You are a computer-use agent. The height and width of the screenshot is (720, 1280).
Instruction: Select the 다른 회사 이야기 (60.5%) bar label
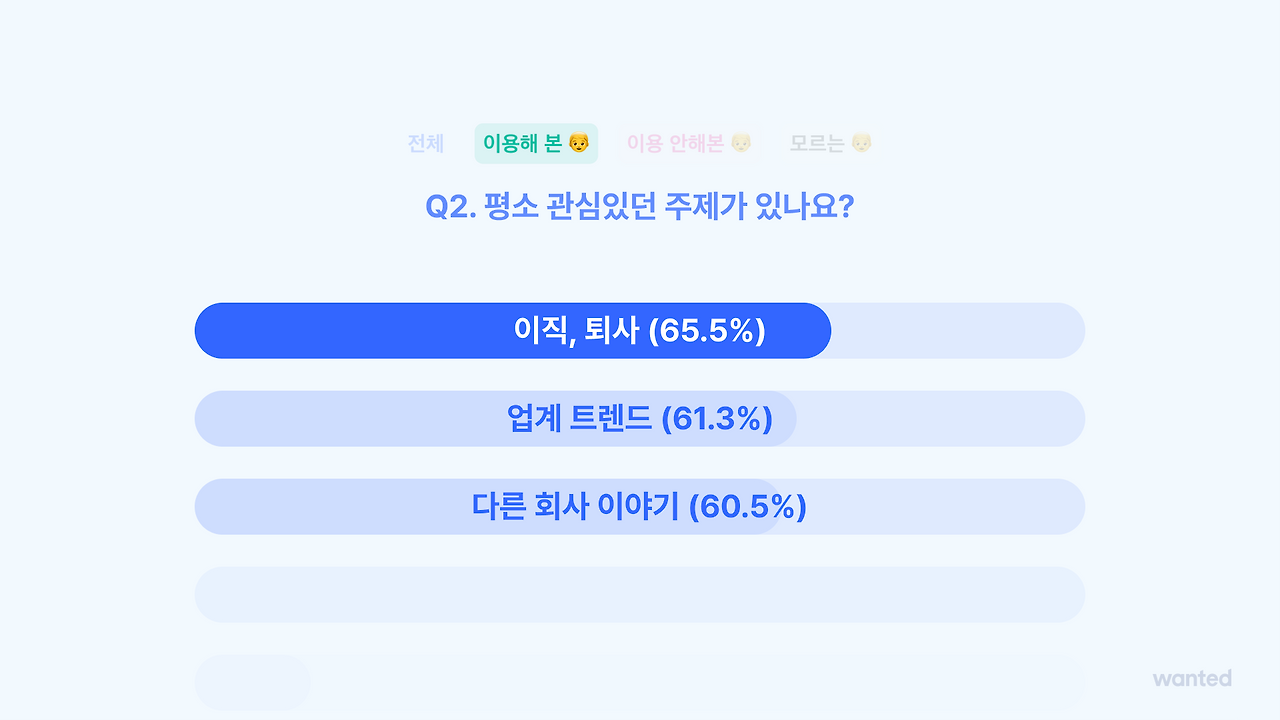point(640,506)
